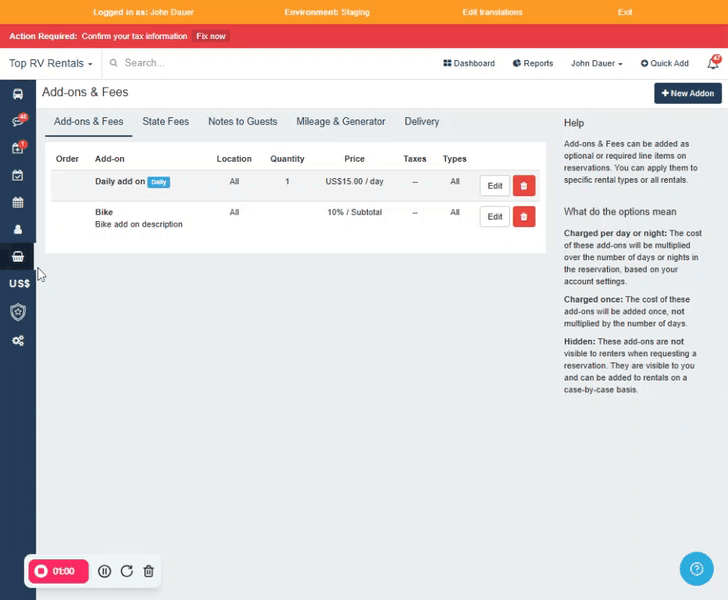Edit the Bike add-on
This screenshot has width=728, height=600.
(494, 216)
